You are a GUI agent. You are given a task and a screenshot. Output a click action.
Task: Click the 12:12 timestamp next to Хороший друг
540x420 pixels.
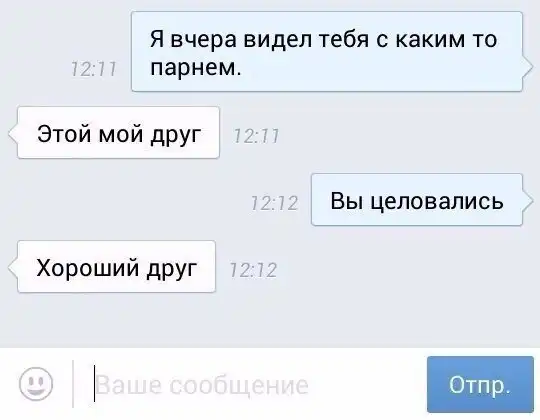coord(253,270)
